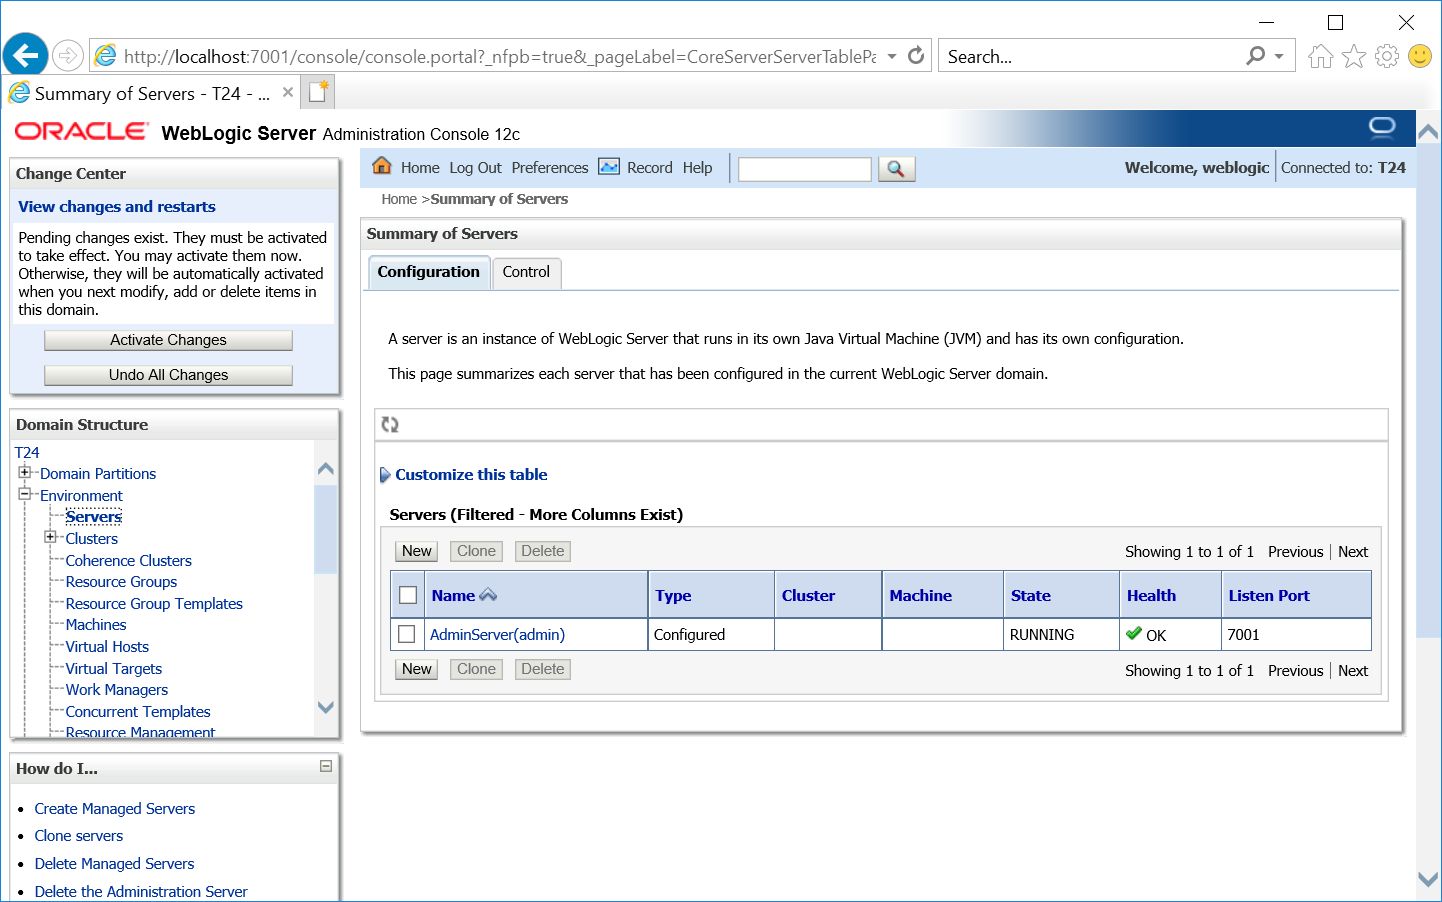Click the Record icon in toolbar
Viewport: 1442px width, 902px height.
(609, 167)
